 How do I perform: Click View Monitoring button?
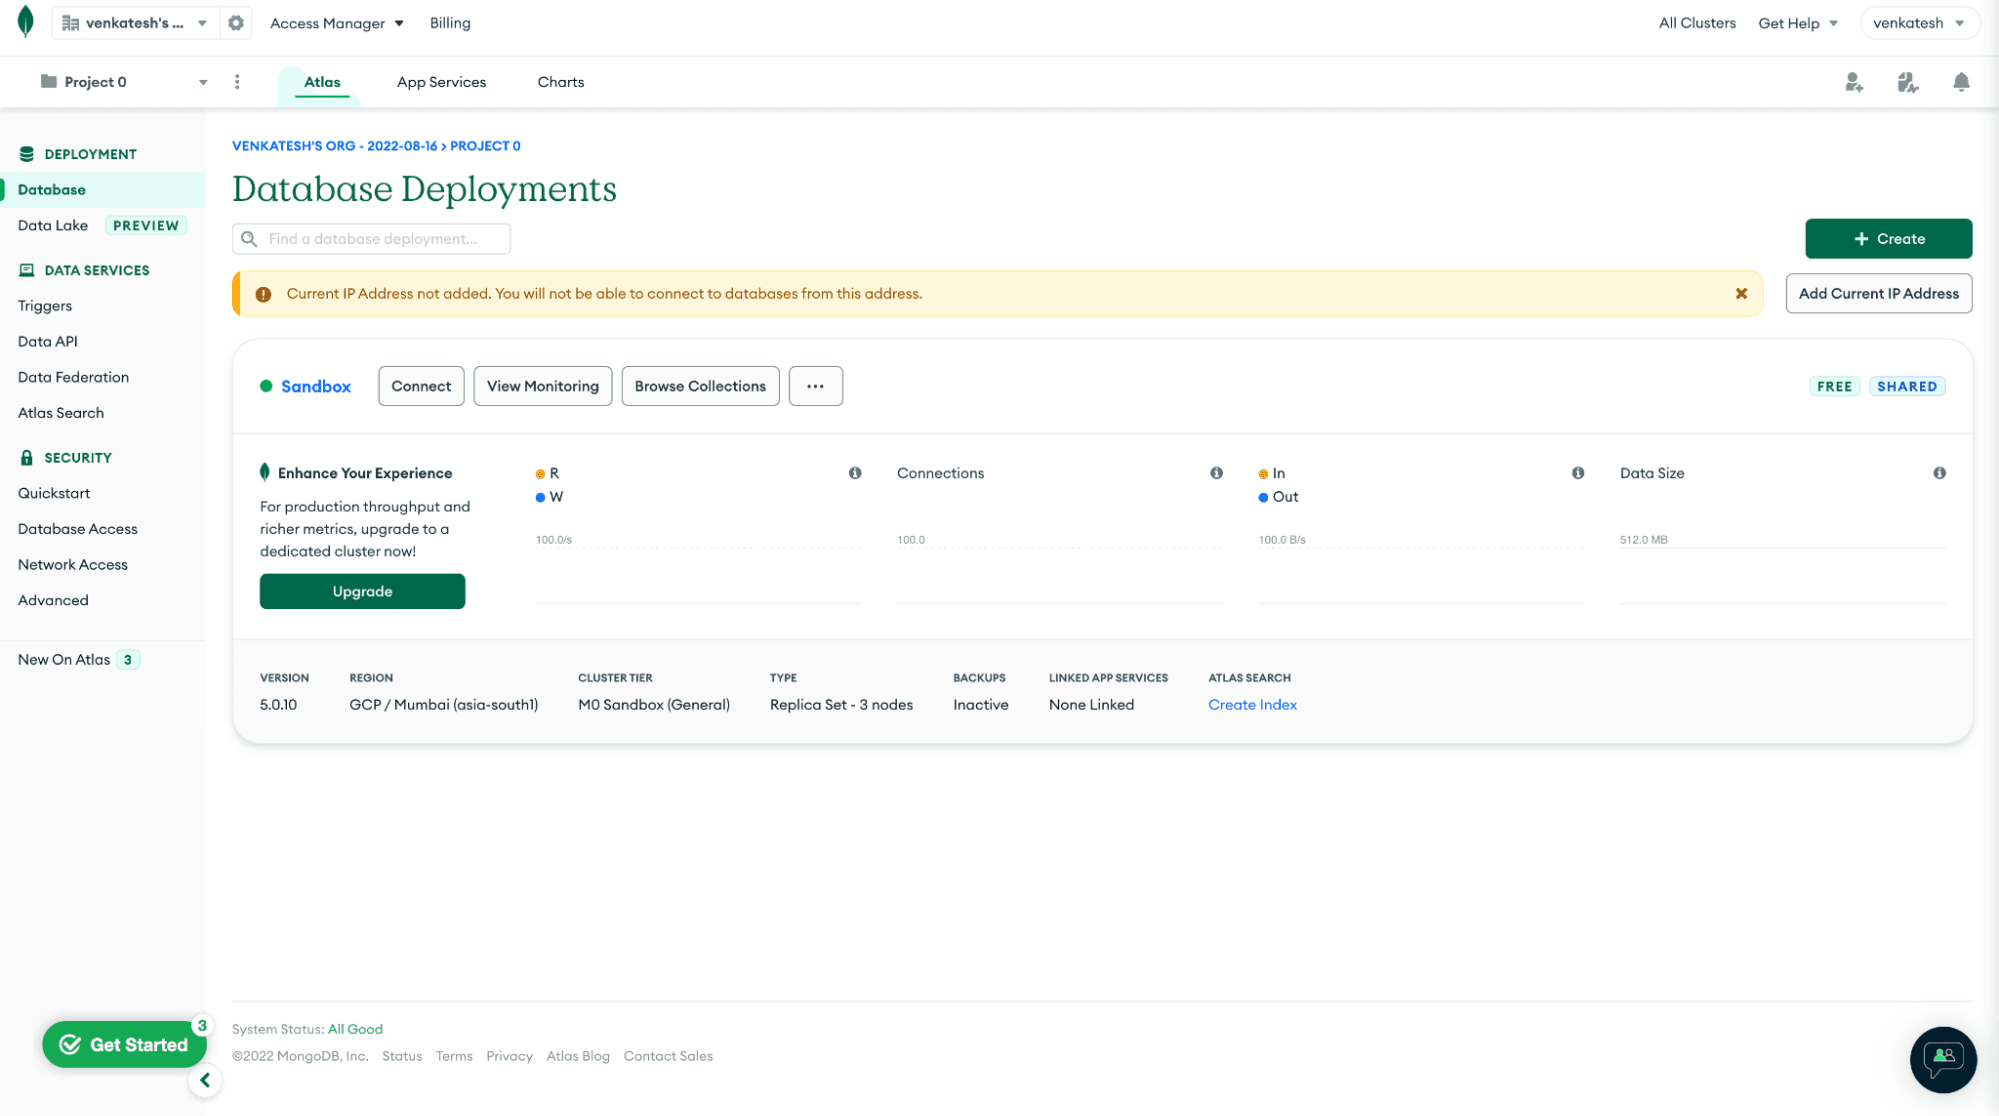click(543, 386)
